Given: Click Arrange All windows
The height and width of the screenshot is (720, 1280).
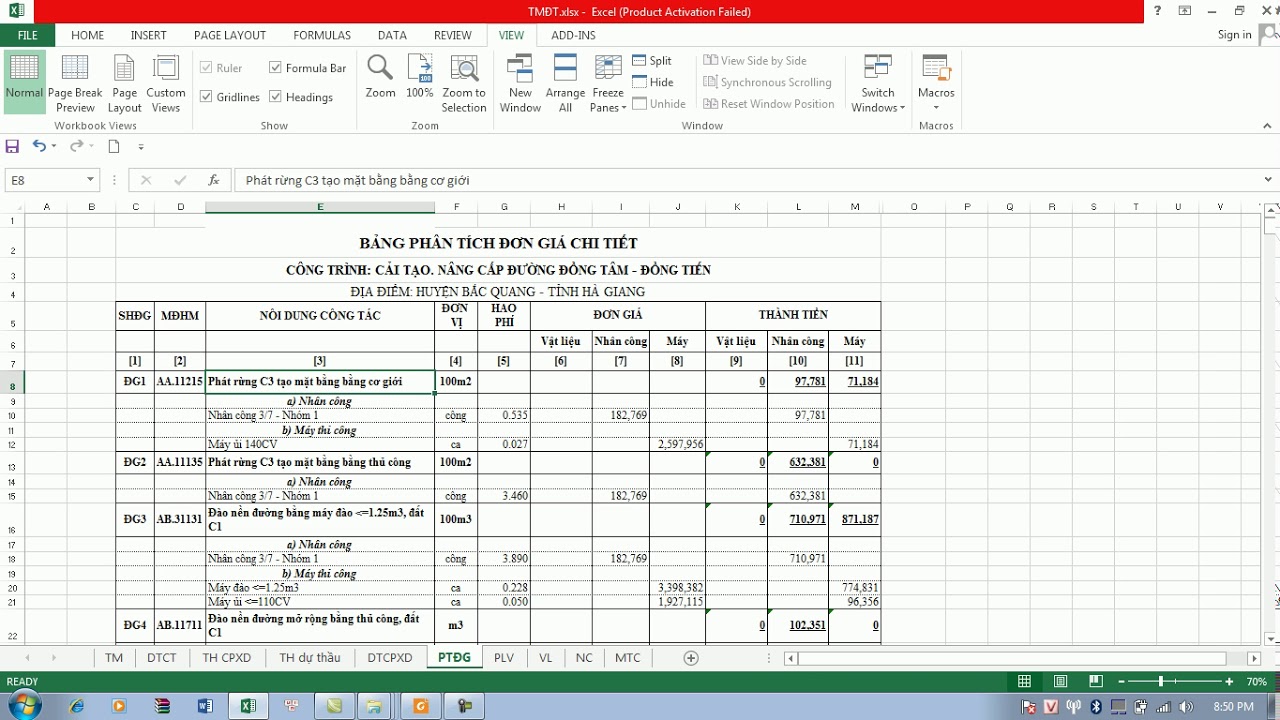Looking at the screenshot, I should click(x=565, y=84).
